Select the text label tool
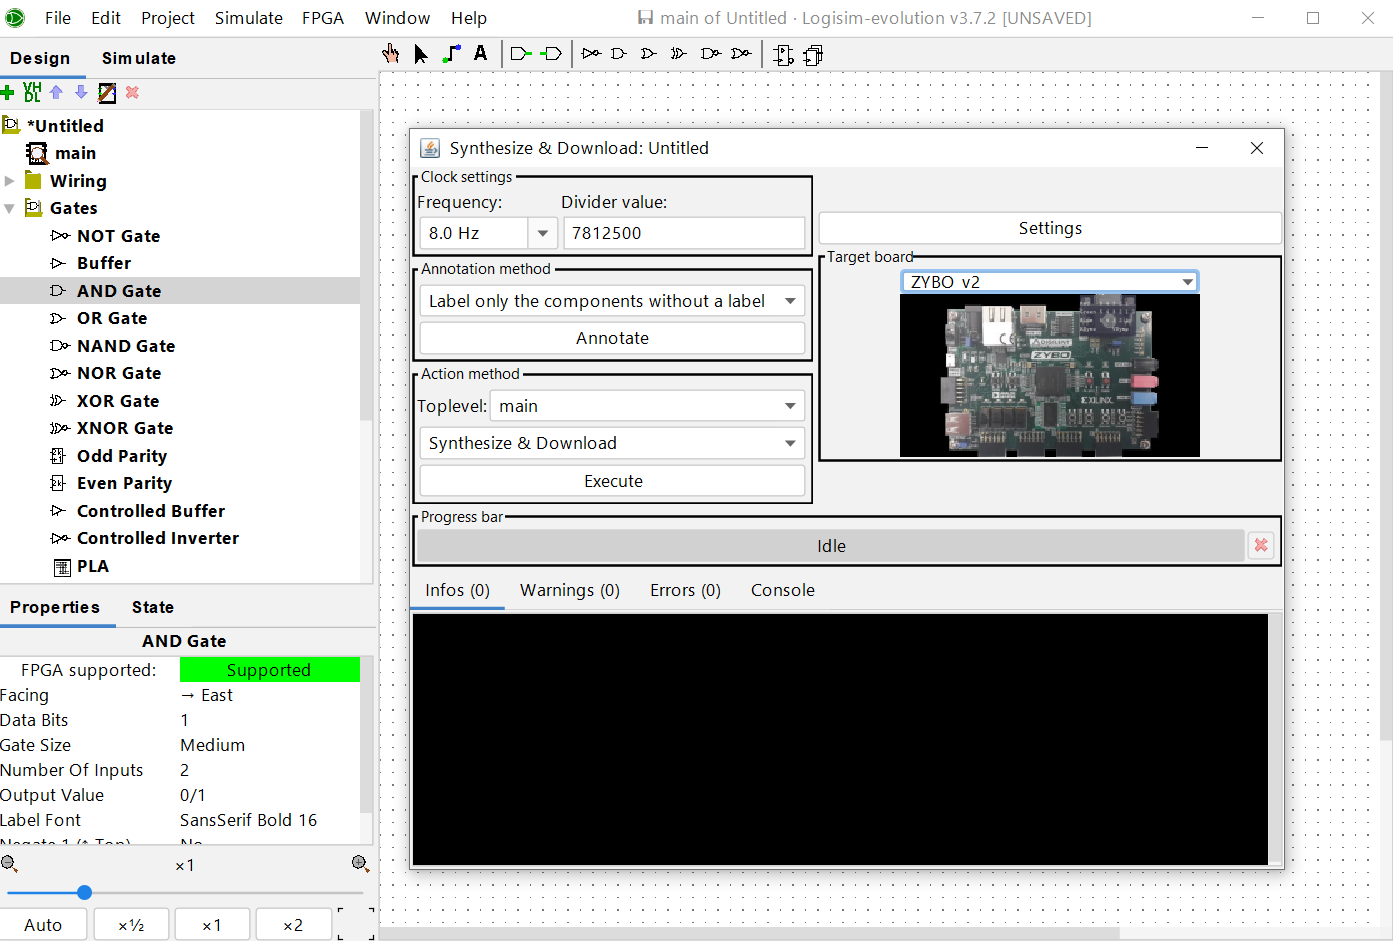Image resolution: width=1393 pixels, height=941 pixels. (x=481, y=54)
